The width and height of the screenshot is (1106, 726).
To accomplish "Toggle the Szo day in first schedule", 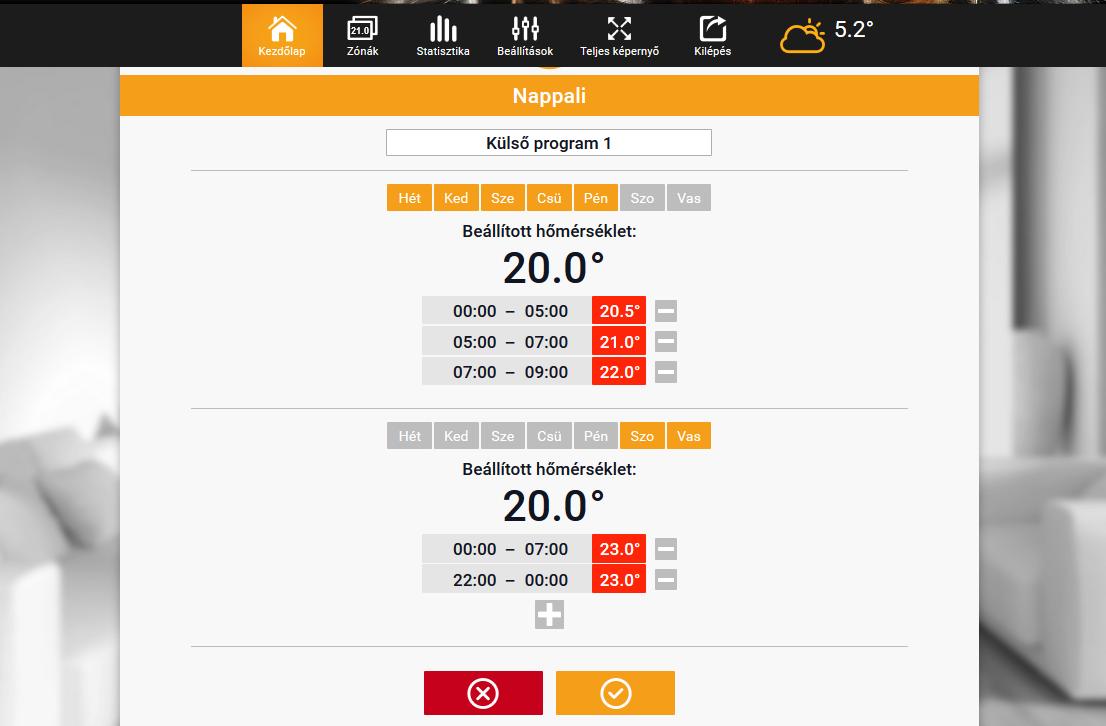I will click(x=642, y=197).
